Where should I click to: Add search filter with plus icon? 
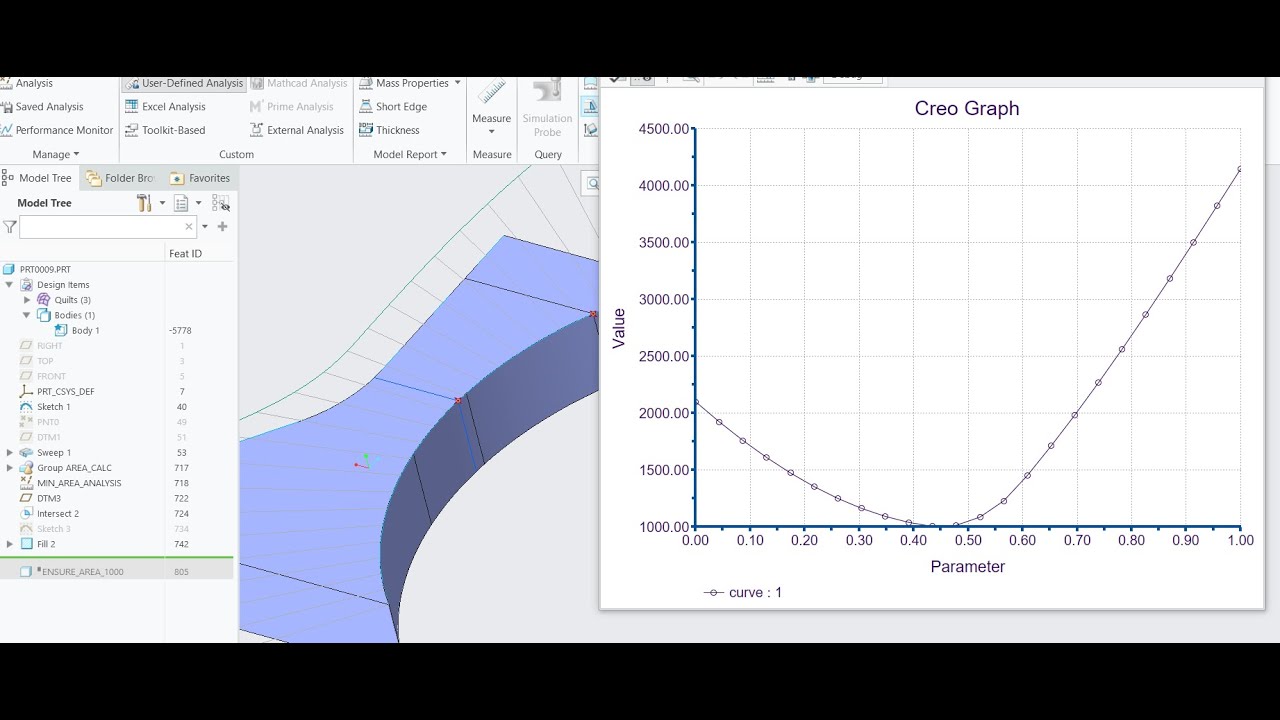(222, 227)
